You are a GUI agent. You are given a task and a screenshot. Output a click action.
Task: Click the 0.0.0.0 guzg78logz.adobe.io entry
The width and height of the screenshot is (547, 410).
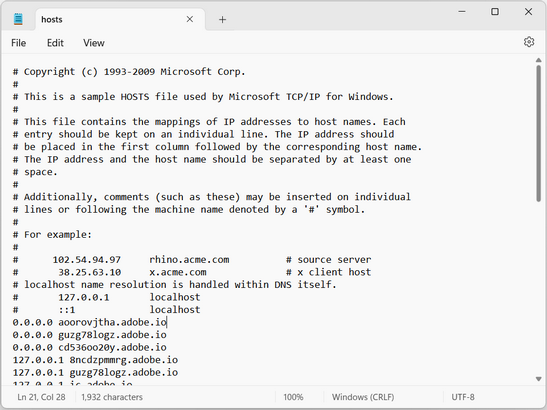point(89,335)
